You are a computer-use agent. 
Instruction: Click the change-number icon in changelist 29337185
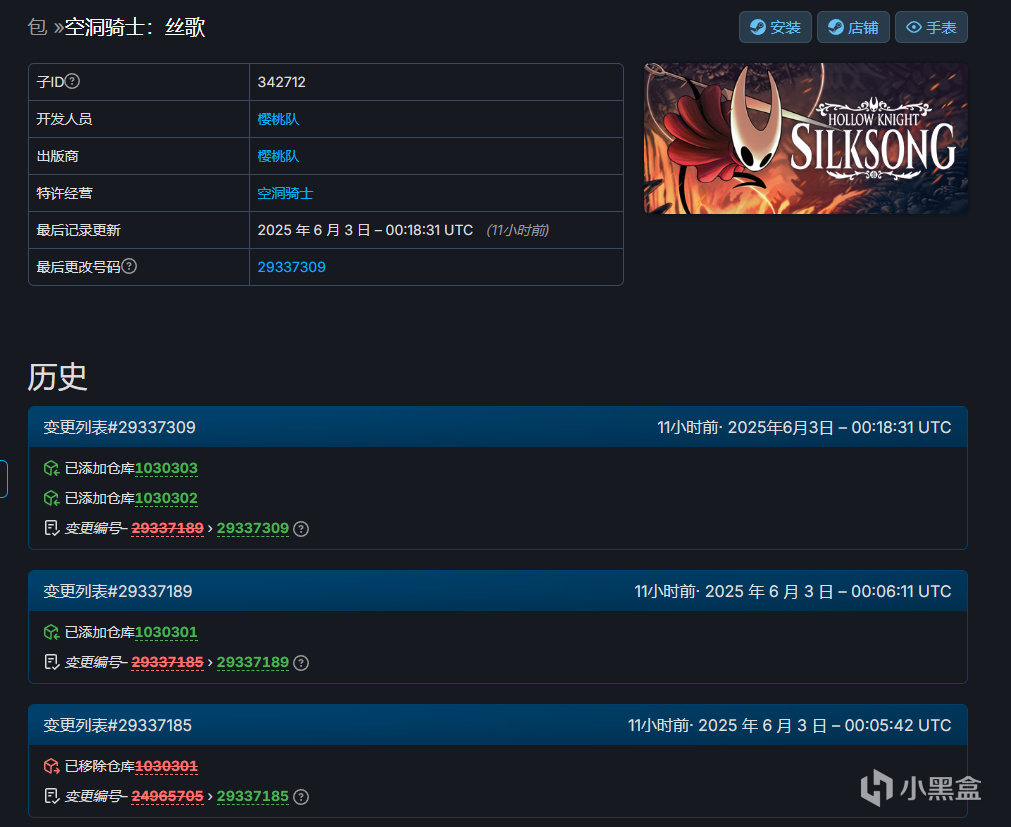[52, 797]
